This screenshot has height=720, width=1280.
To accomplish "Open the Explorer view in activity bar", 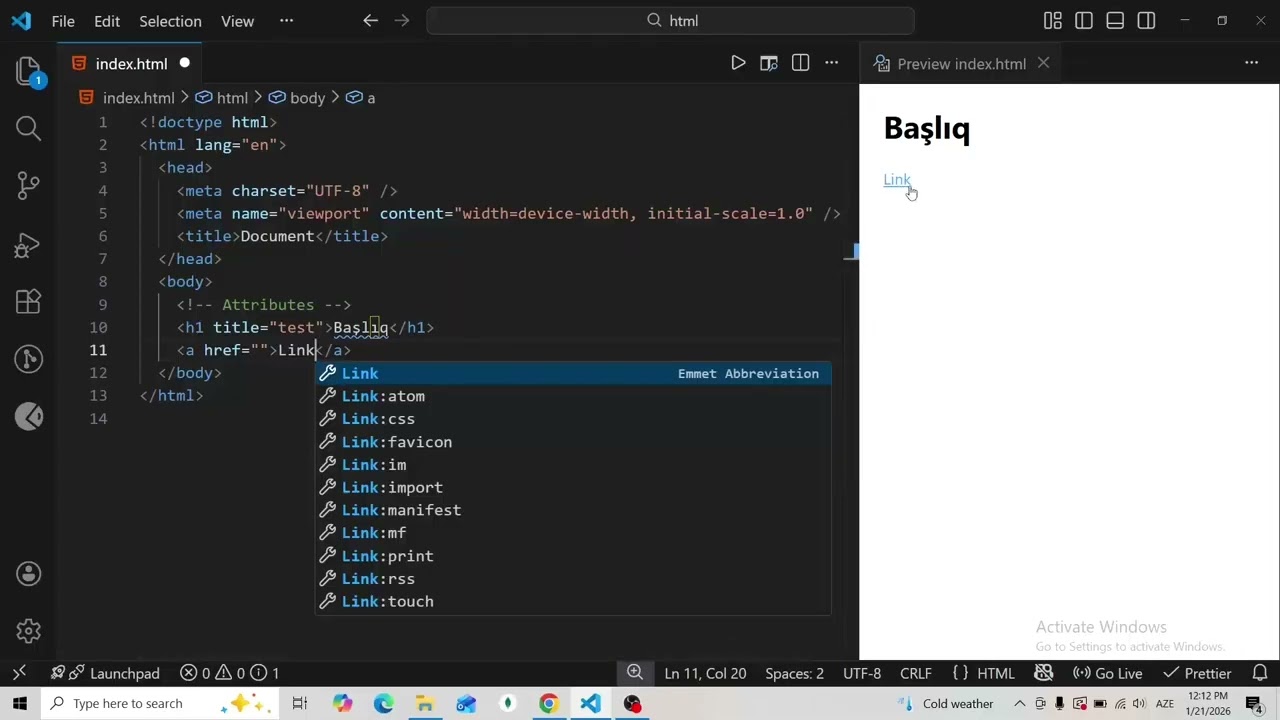I will click(x=28, y=71).
